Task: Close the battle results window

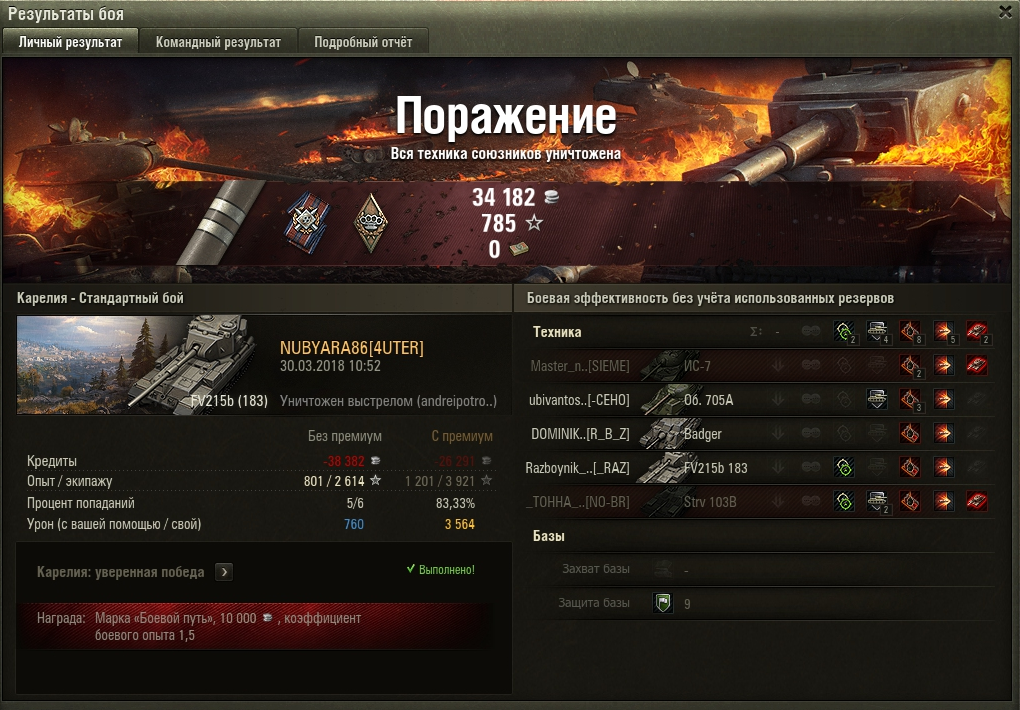Action: tap(1006, 12)
